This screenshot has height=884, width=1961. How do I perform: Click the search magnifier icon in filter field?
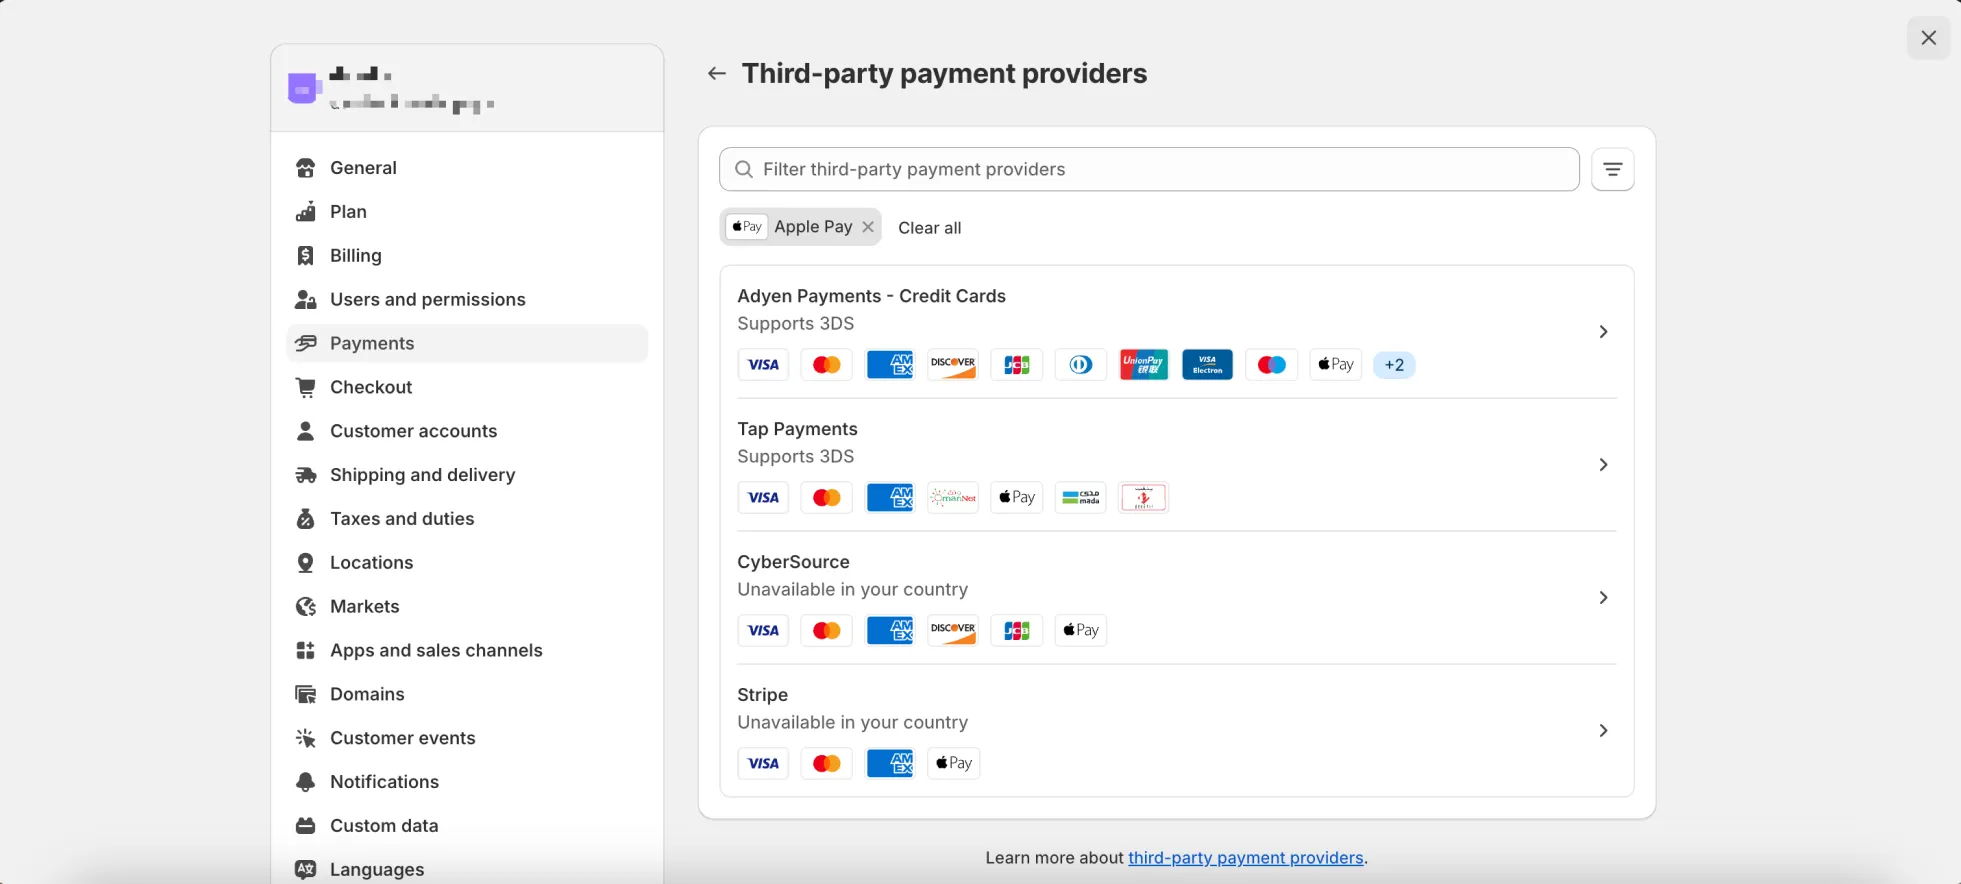pyautogui.click(x=744, y=169)
